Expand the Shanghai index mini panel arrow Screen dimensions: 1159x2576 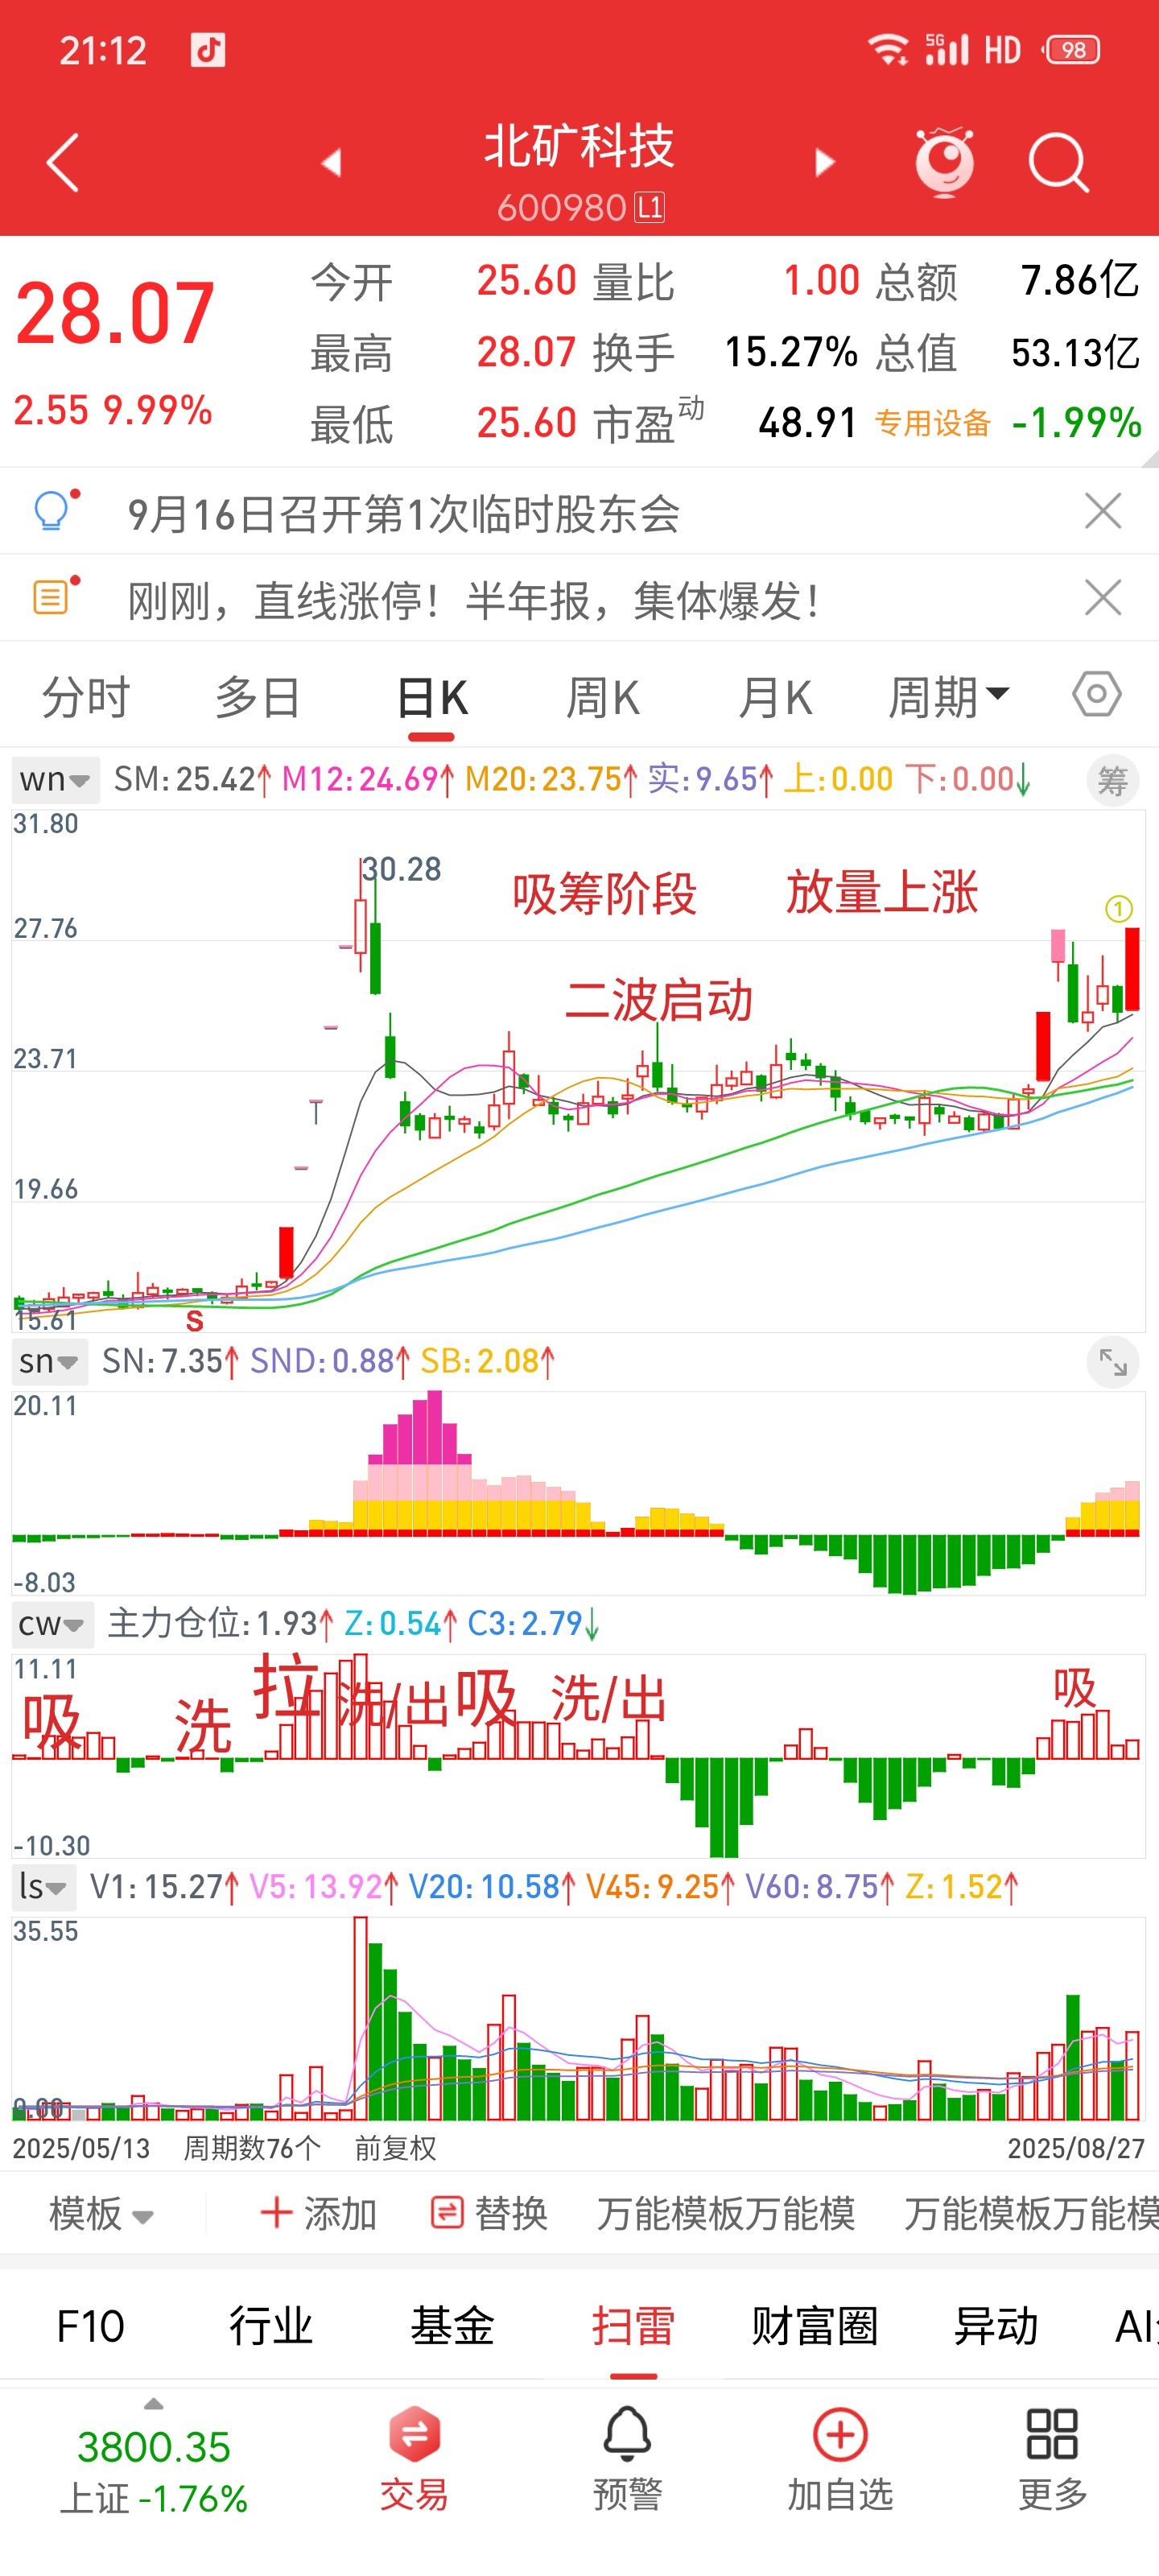pos(153,2404)
